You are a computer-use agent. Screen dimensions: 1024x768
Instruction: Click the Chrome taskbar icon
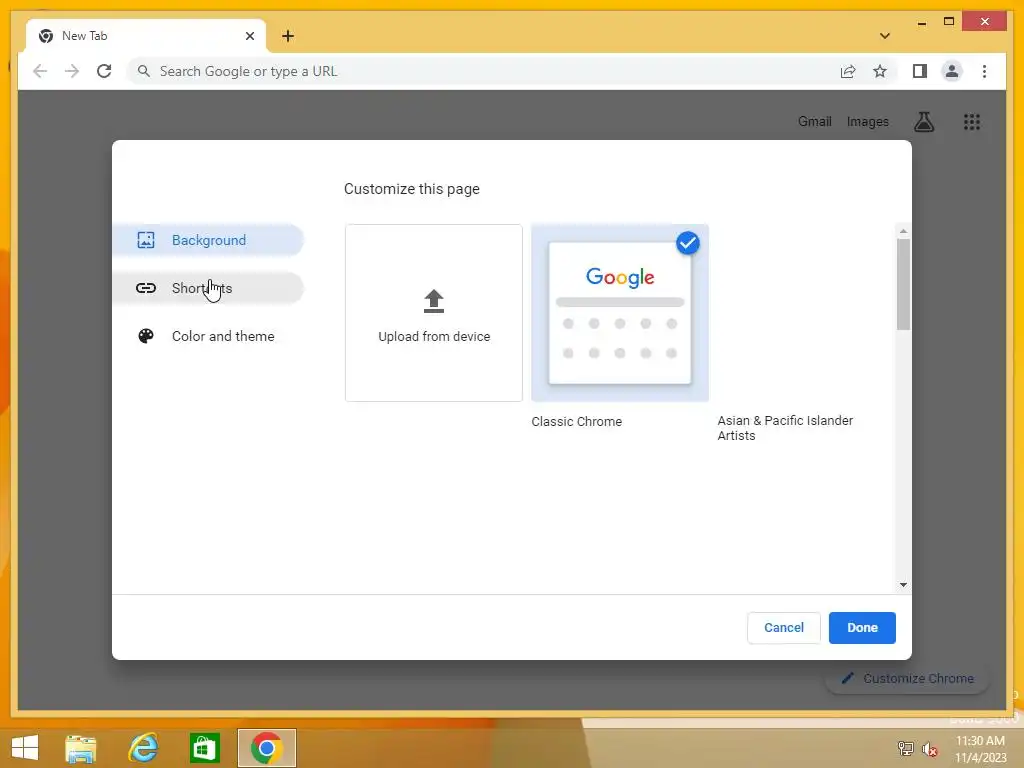tap(266, 748)
